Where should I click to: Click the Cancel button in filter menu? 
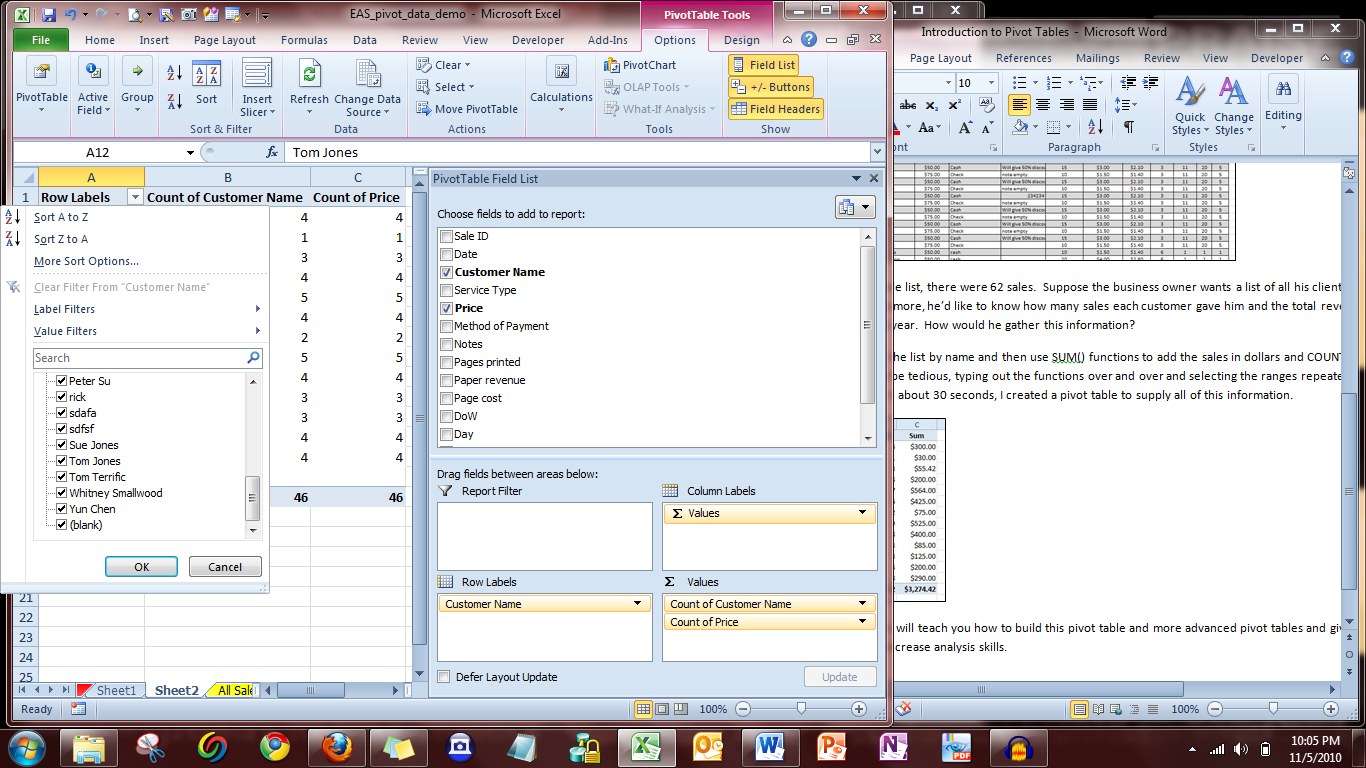click(225, 567)
